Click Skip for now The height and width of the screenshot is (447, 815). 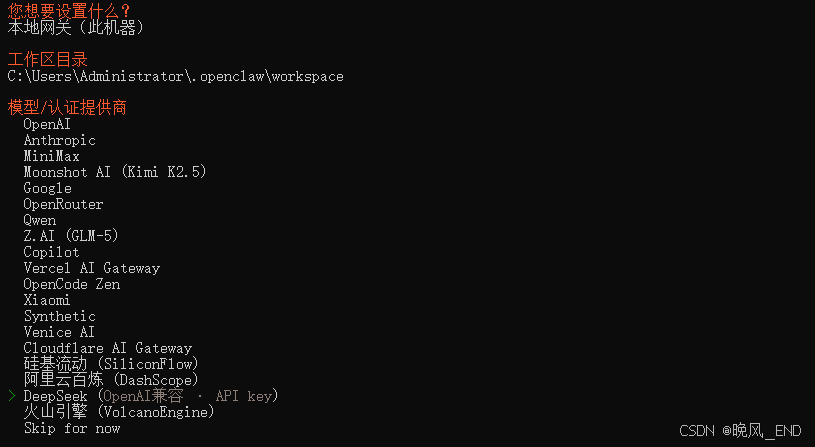72,428
